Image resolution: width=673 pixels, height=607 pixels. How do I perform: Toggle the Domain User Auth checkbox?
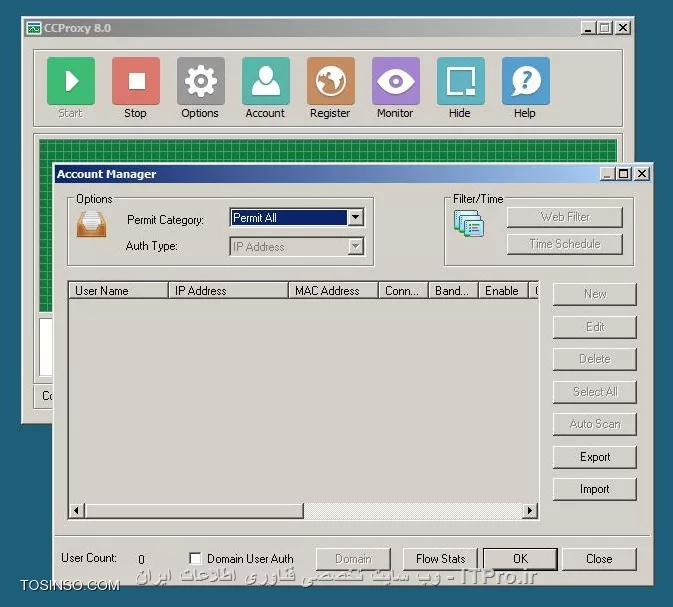click(195, 558)
